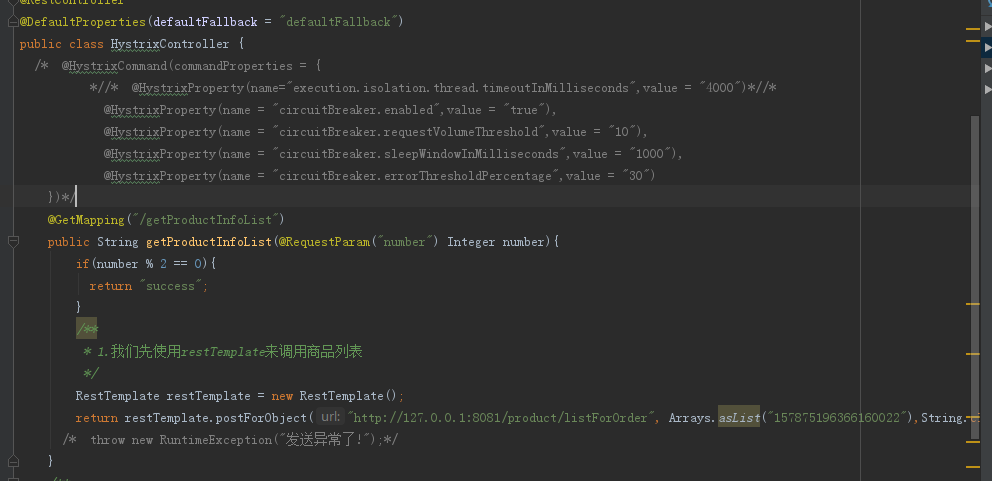Click the @GetMapping annotation

[x=86, y=220]
